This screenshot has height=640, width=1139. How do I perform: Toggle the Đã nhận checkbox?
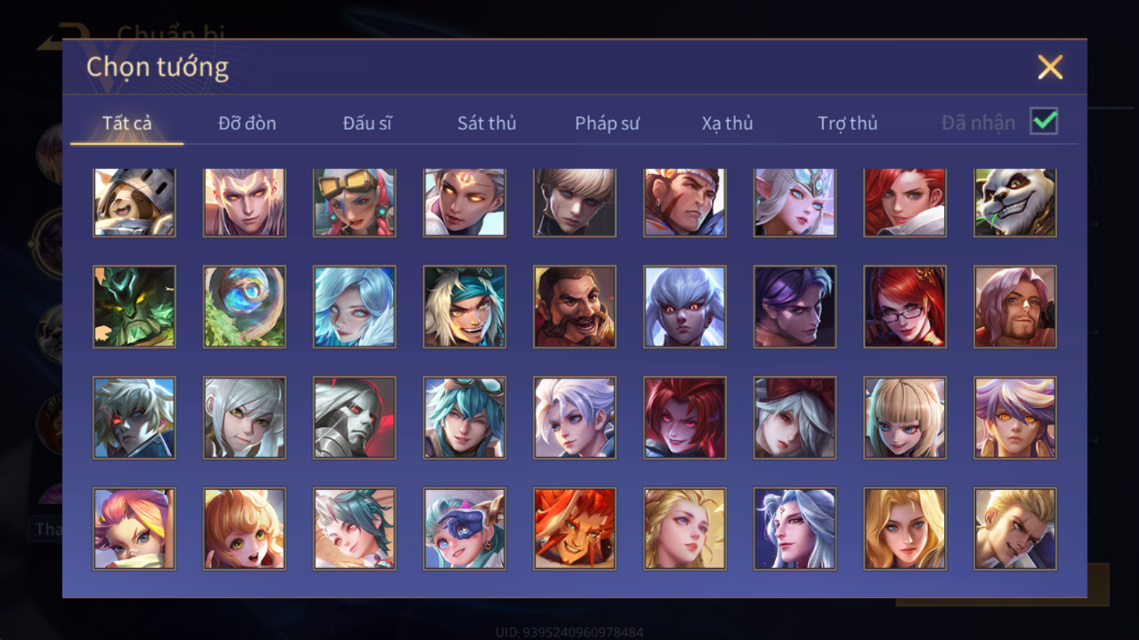pos(1044,121)
